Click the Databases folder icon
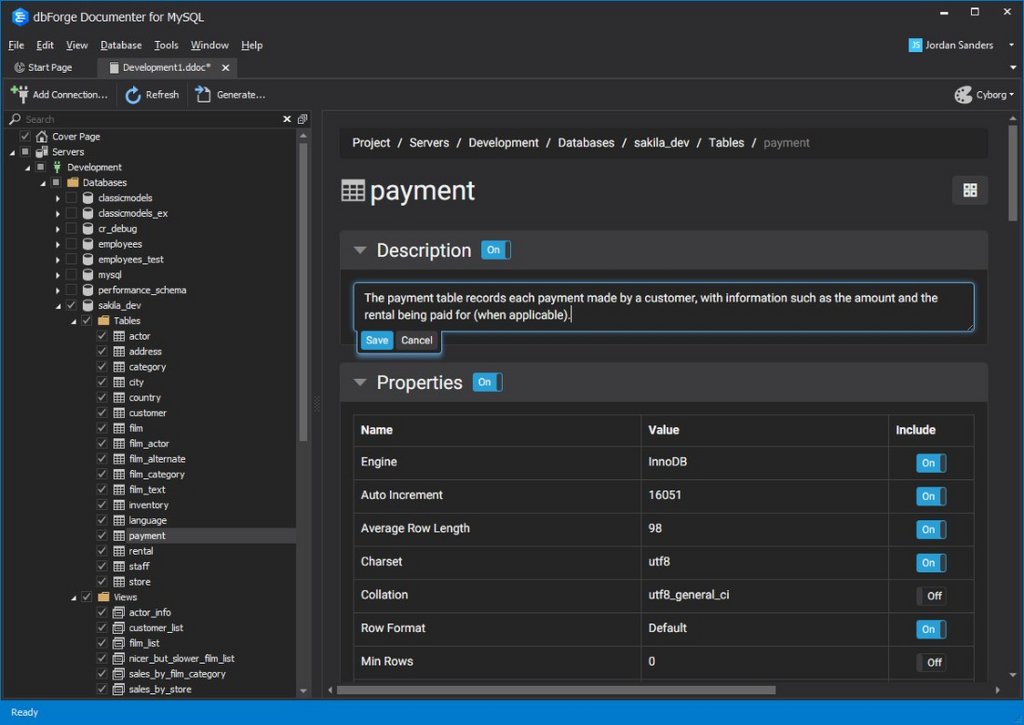Image resolution: width=1024 pixels, height=725 pixels. (x=73, y=182)
